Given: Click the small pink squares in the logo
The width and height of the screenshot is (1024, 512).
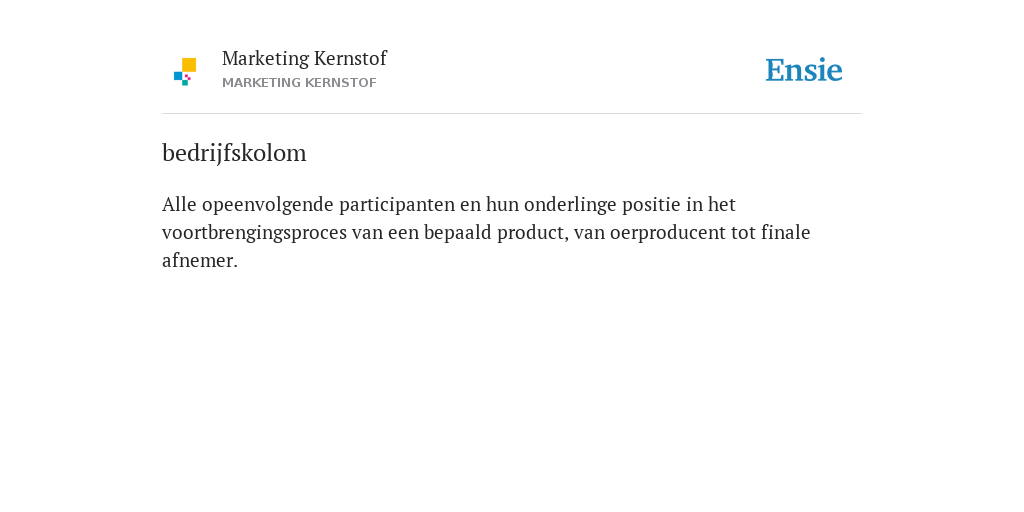Looking at the screenshot, I should pos(187,77).
